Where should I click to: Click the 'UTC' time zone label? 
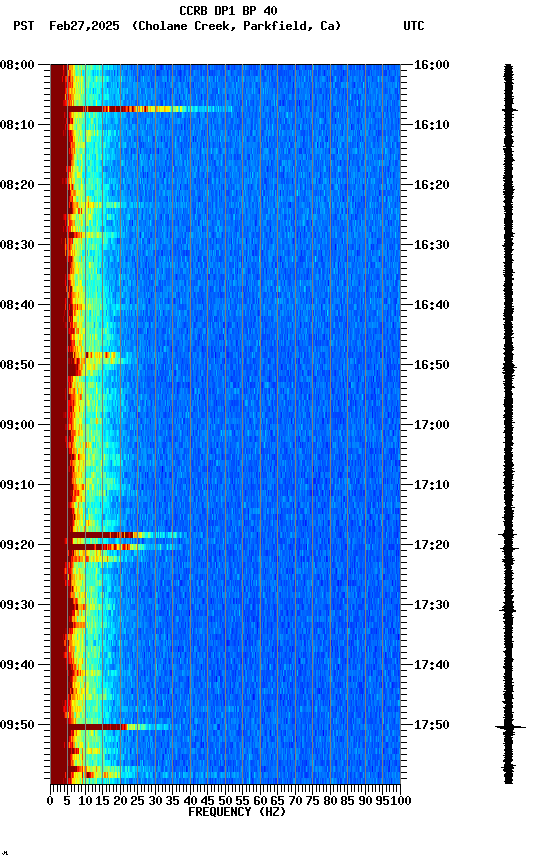coord(414,26)
